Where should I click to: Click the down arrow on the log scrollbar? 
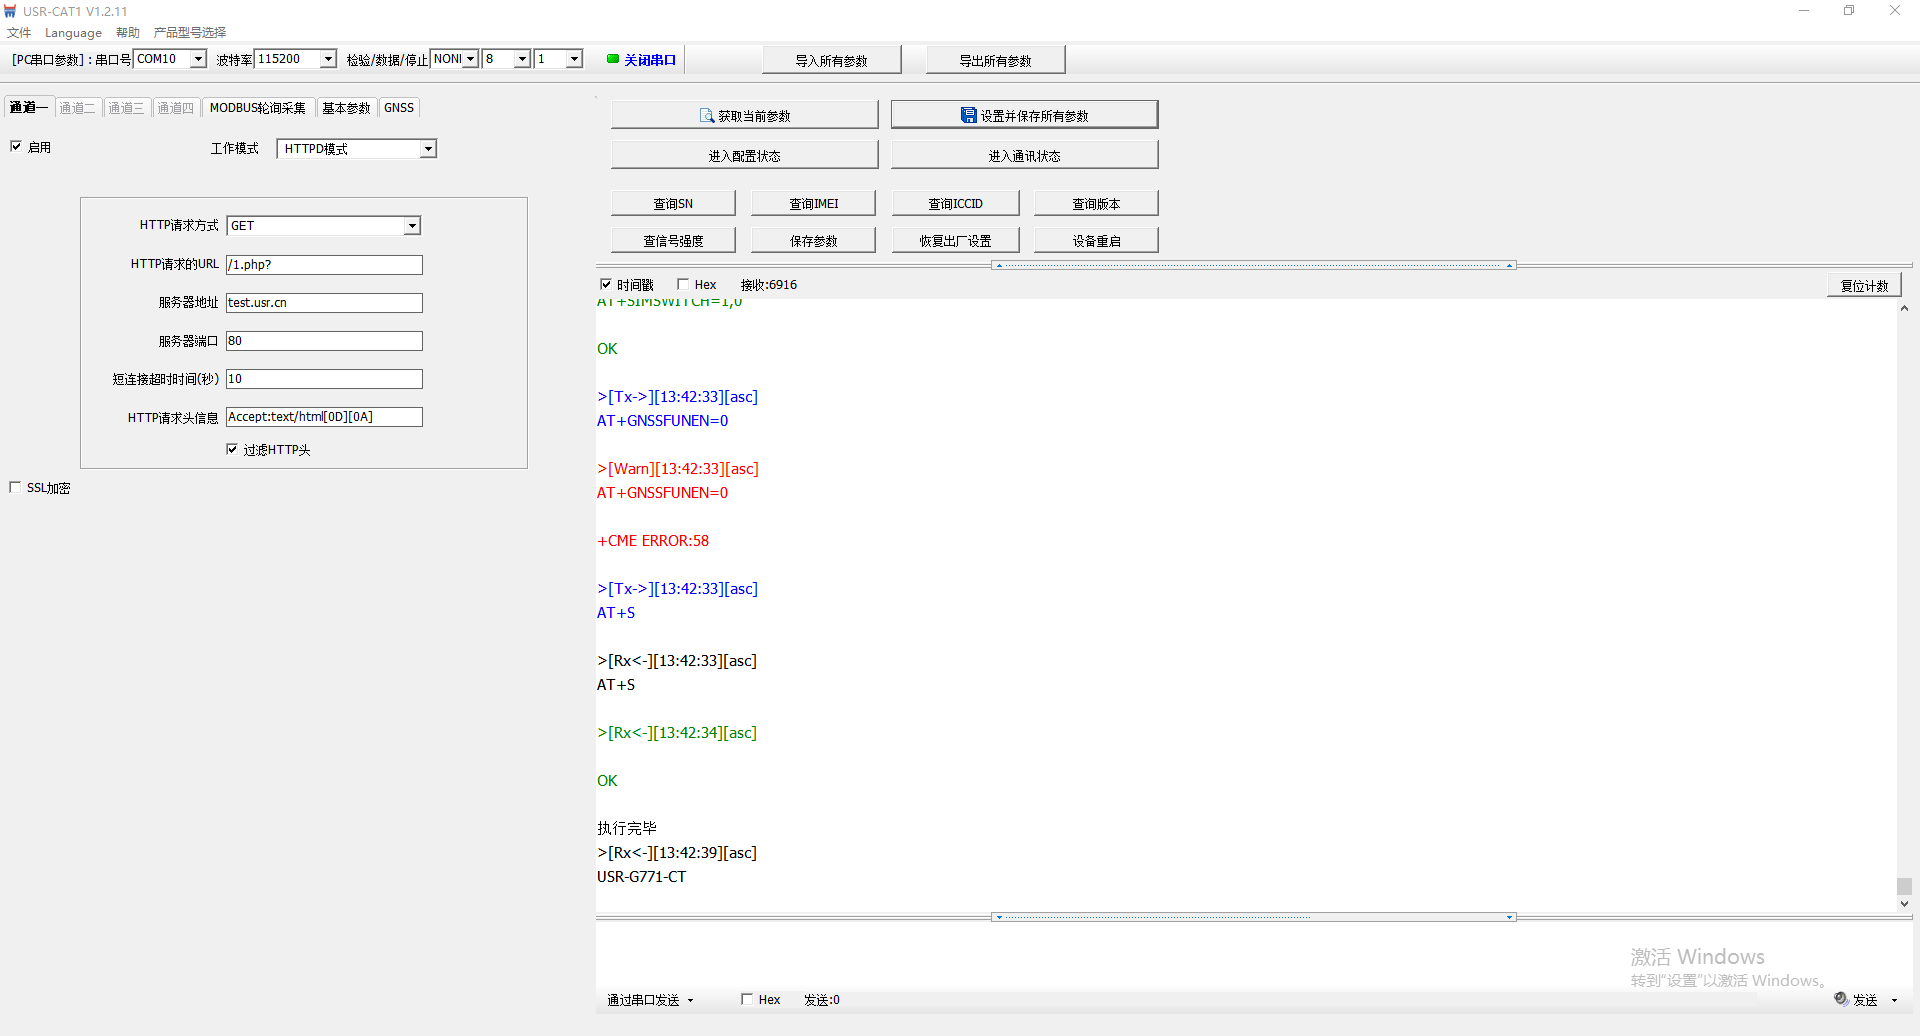pos(1904,903)
